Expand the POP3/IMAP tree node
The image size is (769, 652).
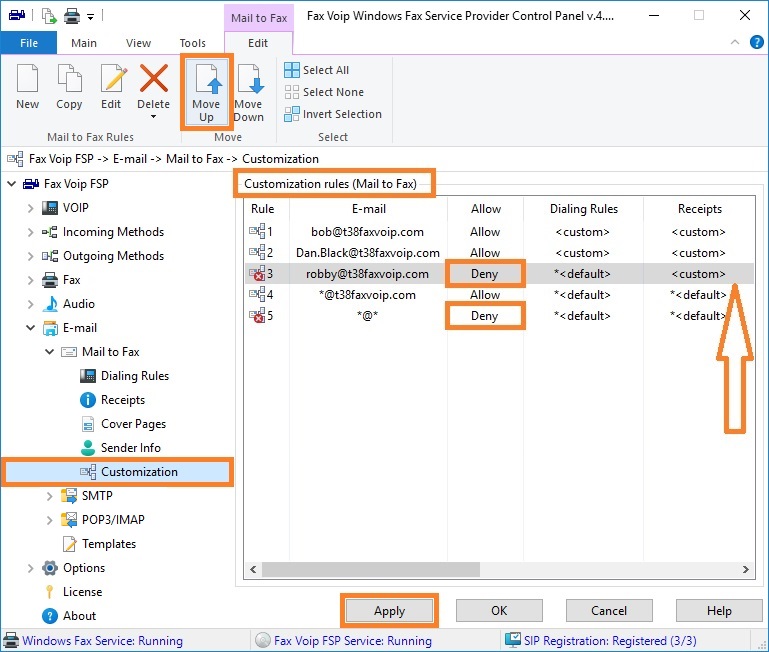coord(50,520)
